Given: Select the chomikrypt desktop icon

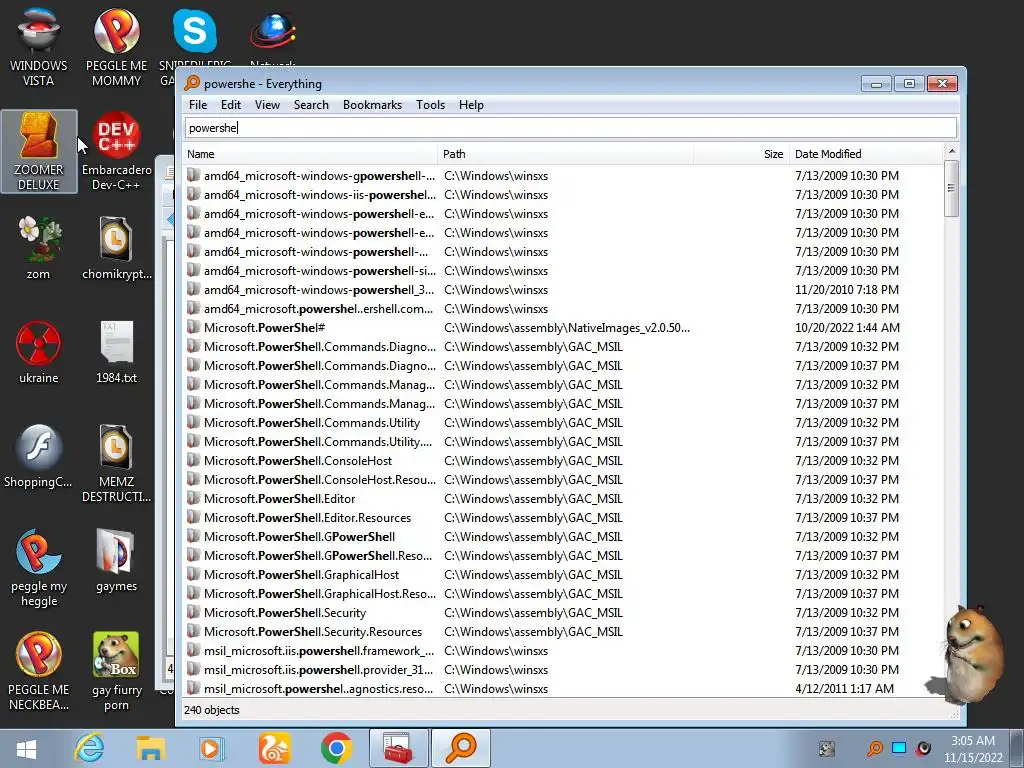Looking at the screenshot, I should 116,249.
